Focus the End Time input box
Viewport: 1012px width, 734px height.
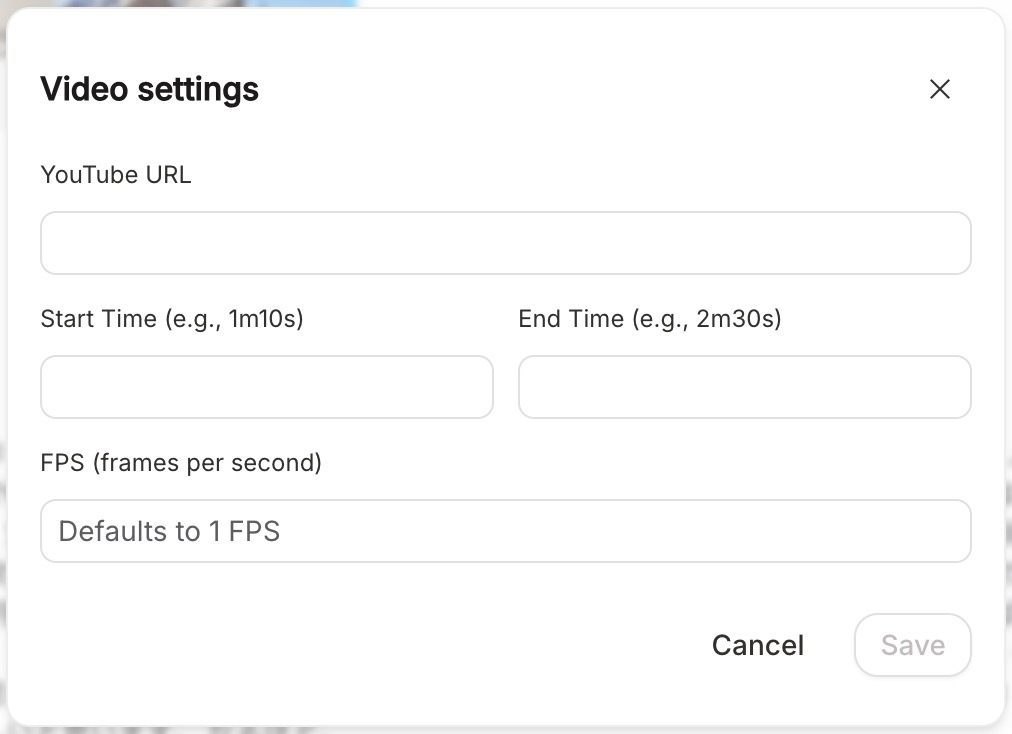[x=744, y=387]
